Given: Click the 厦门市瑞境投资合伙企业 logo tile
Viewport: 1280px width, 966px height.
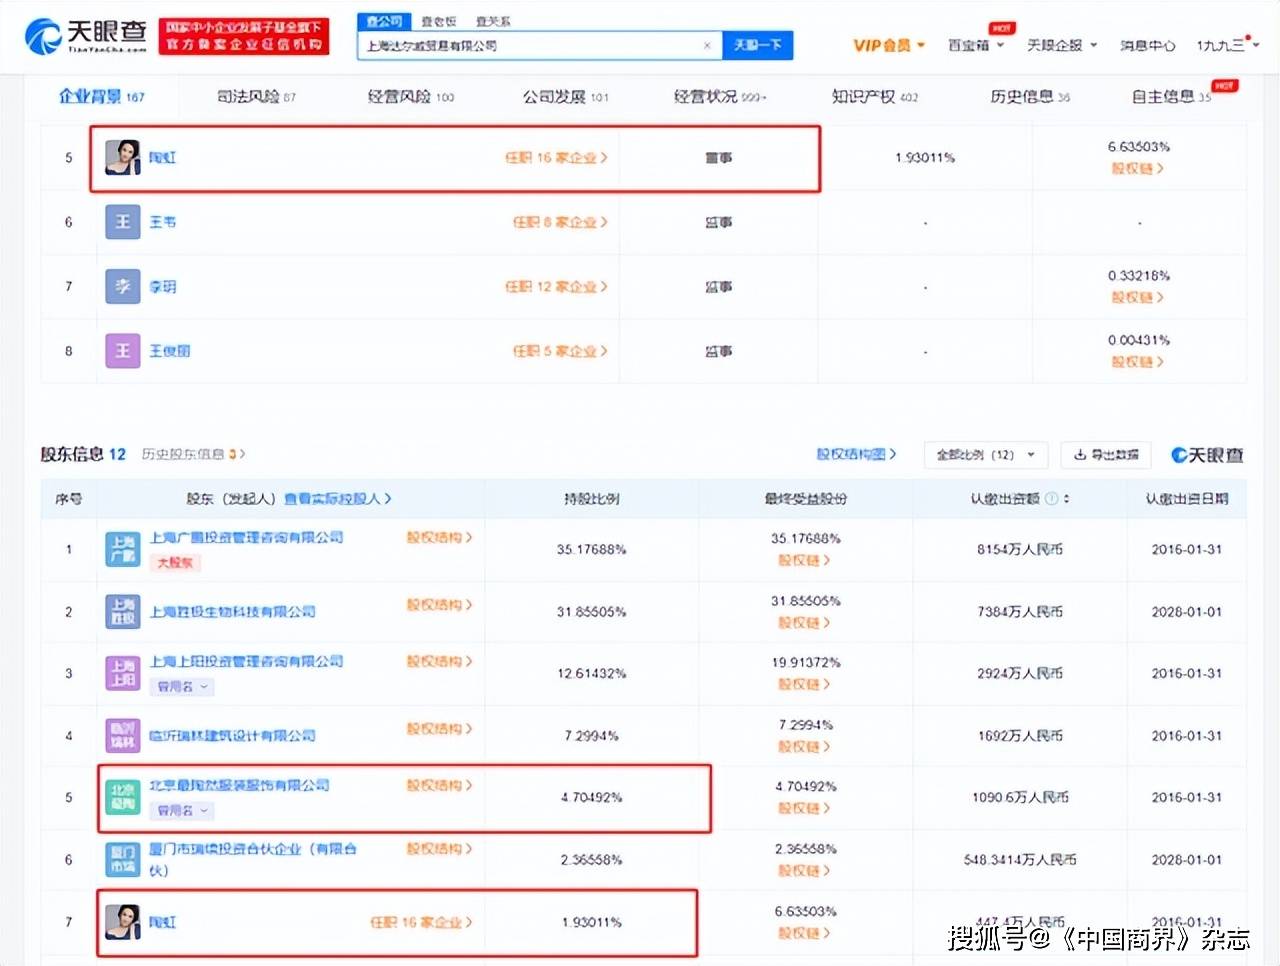Looking at the screenshot, I should (x=123, y=860).
